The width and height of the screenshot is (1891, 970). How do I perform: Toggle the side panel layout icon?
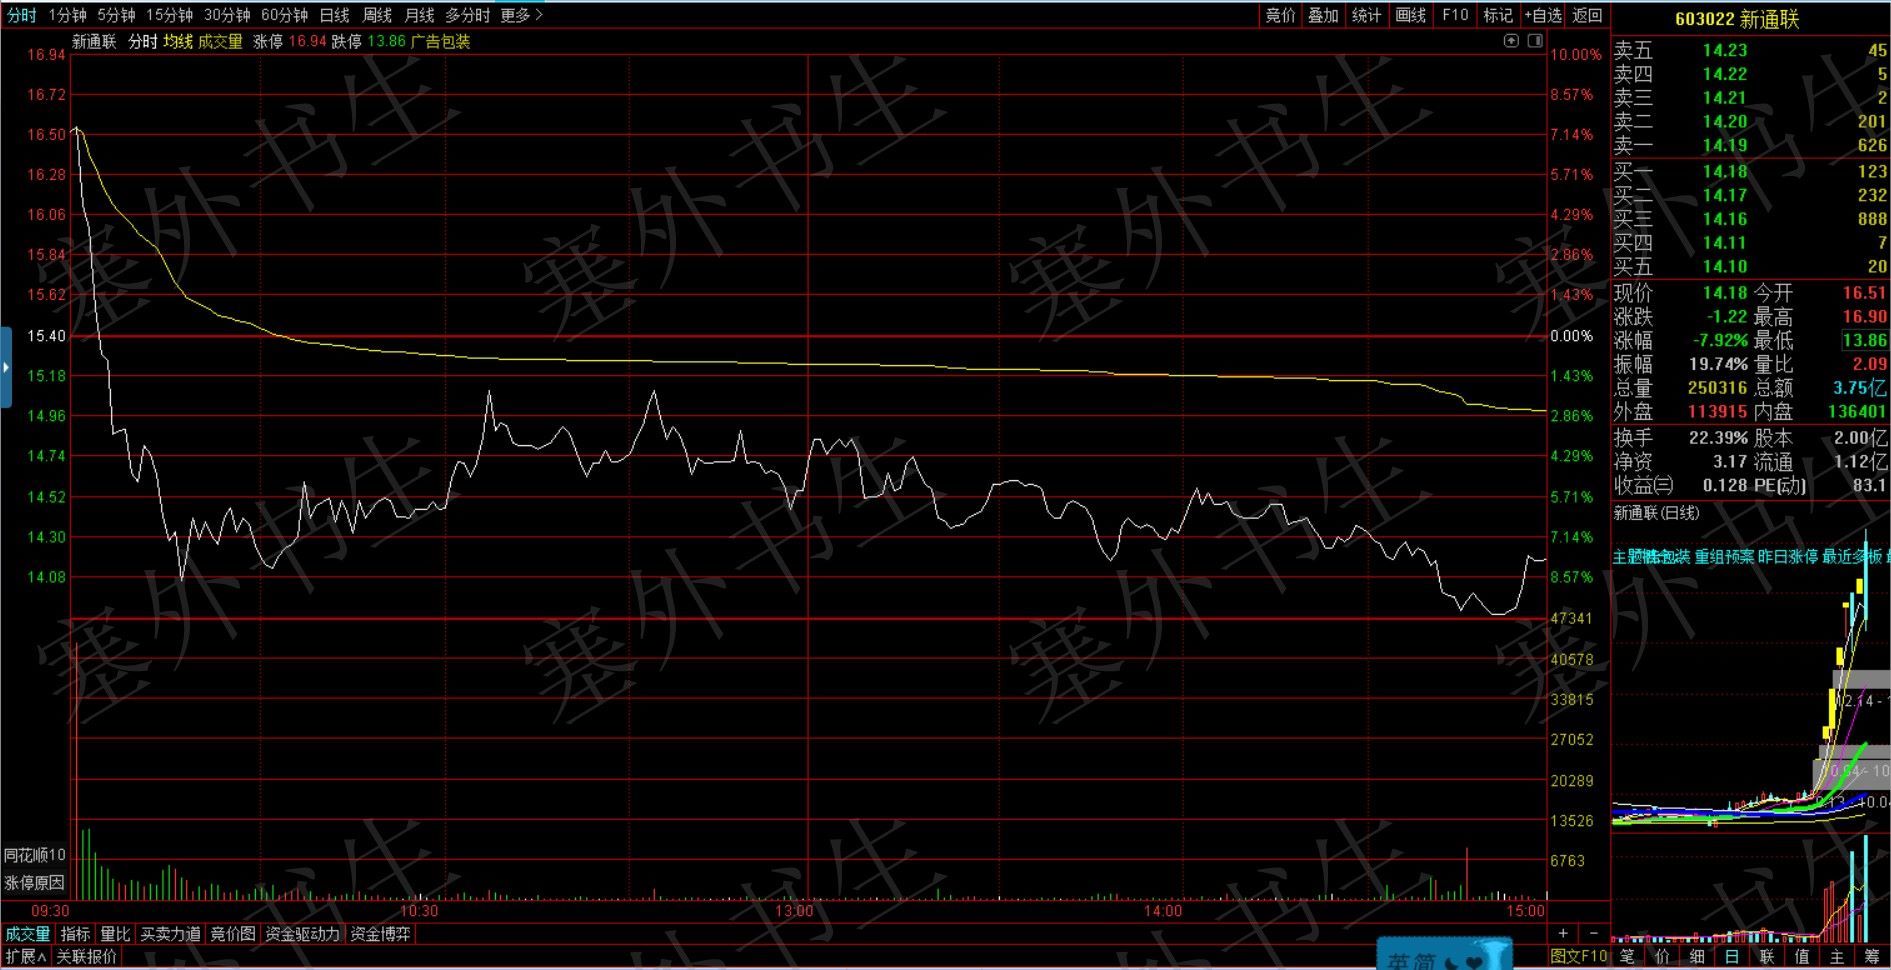coord(1535,41)
